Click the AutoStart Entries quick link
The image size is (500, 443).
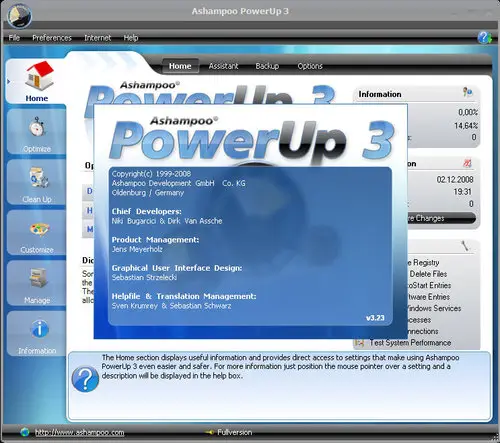[x=429, y=285]
